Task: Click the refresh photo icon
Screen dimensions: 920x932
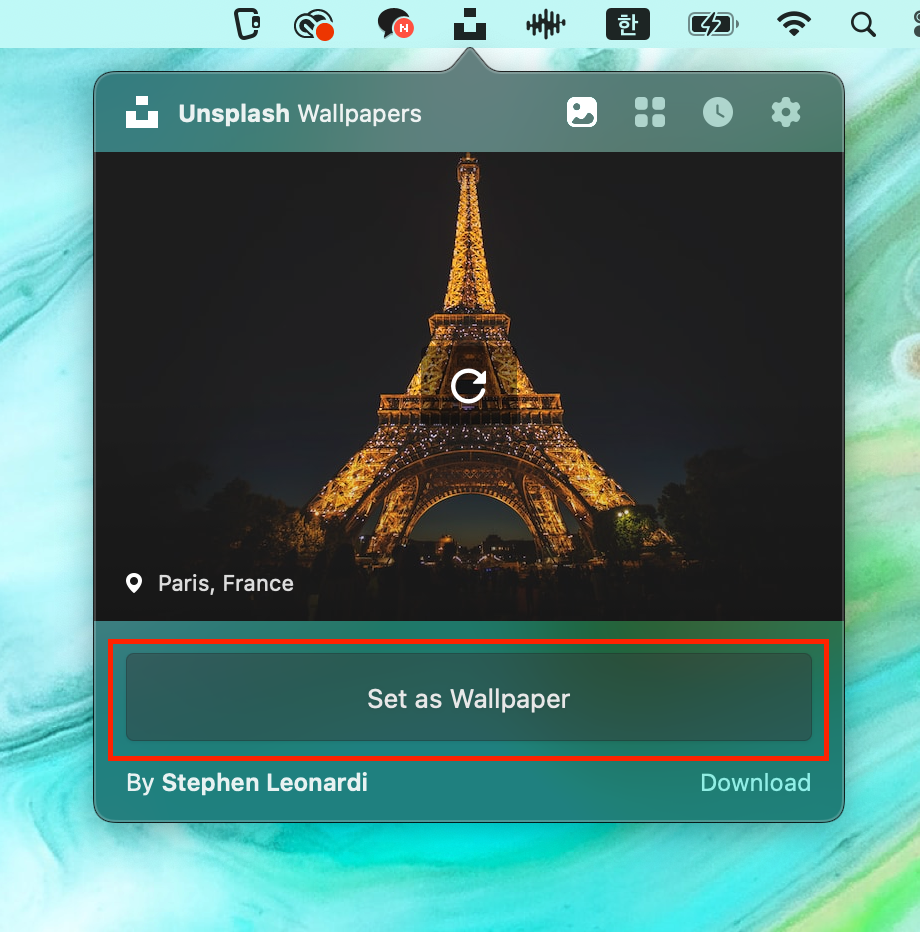Action: click(469, 386)
